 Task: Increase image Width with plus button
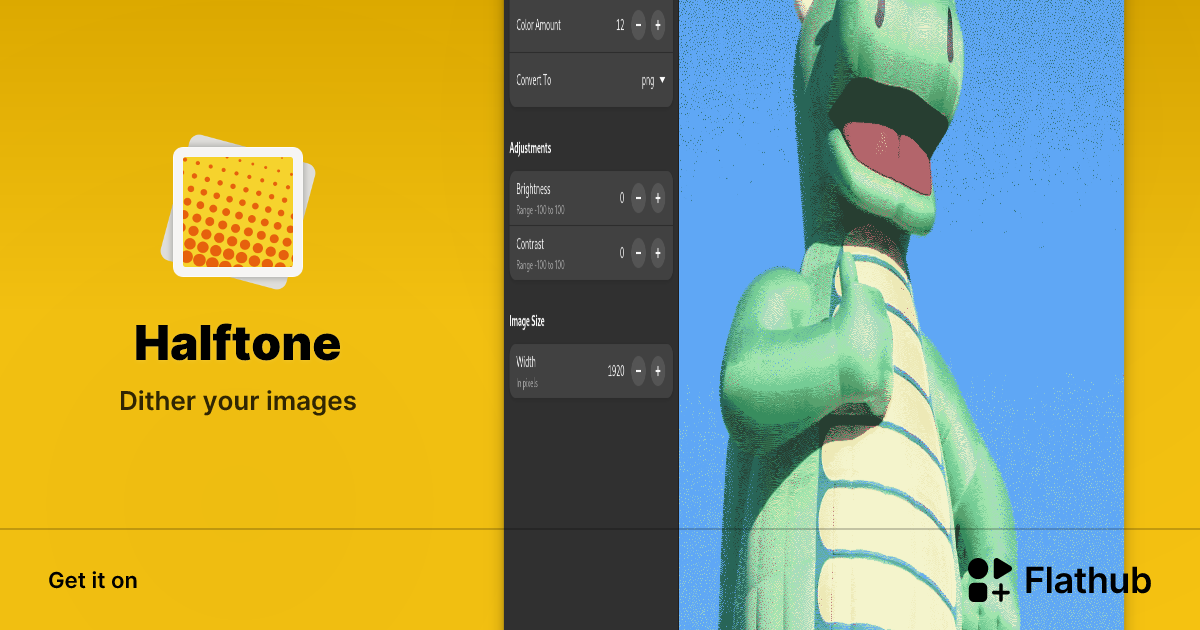(x=657, y=371)
